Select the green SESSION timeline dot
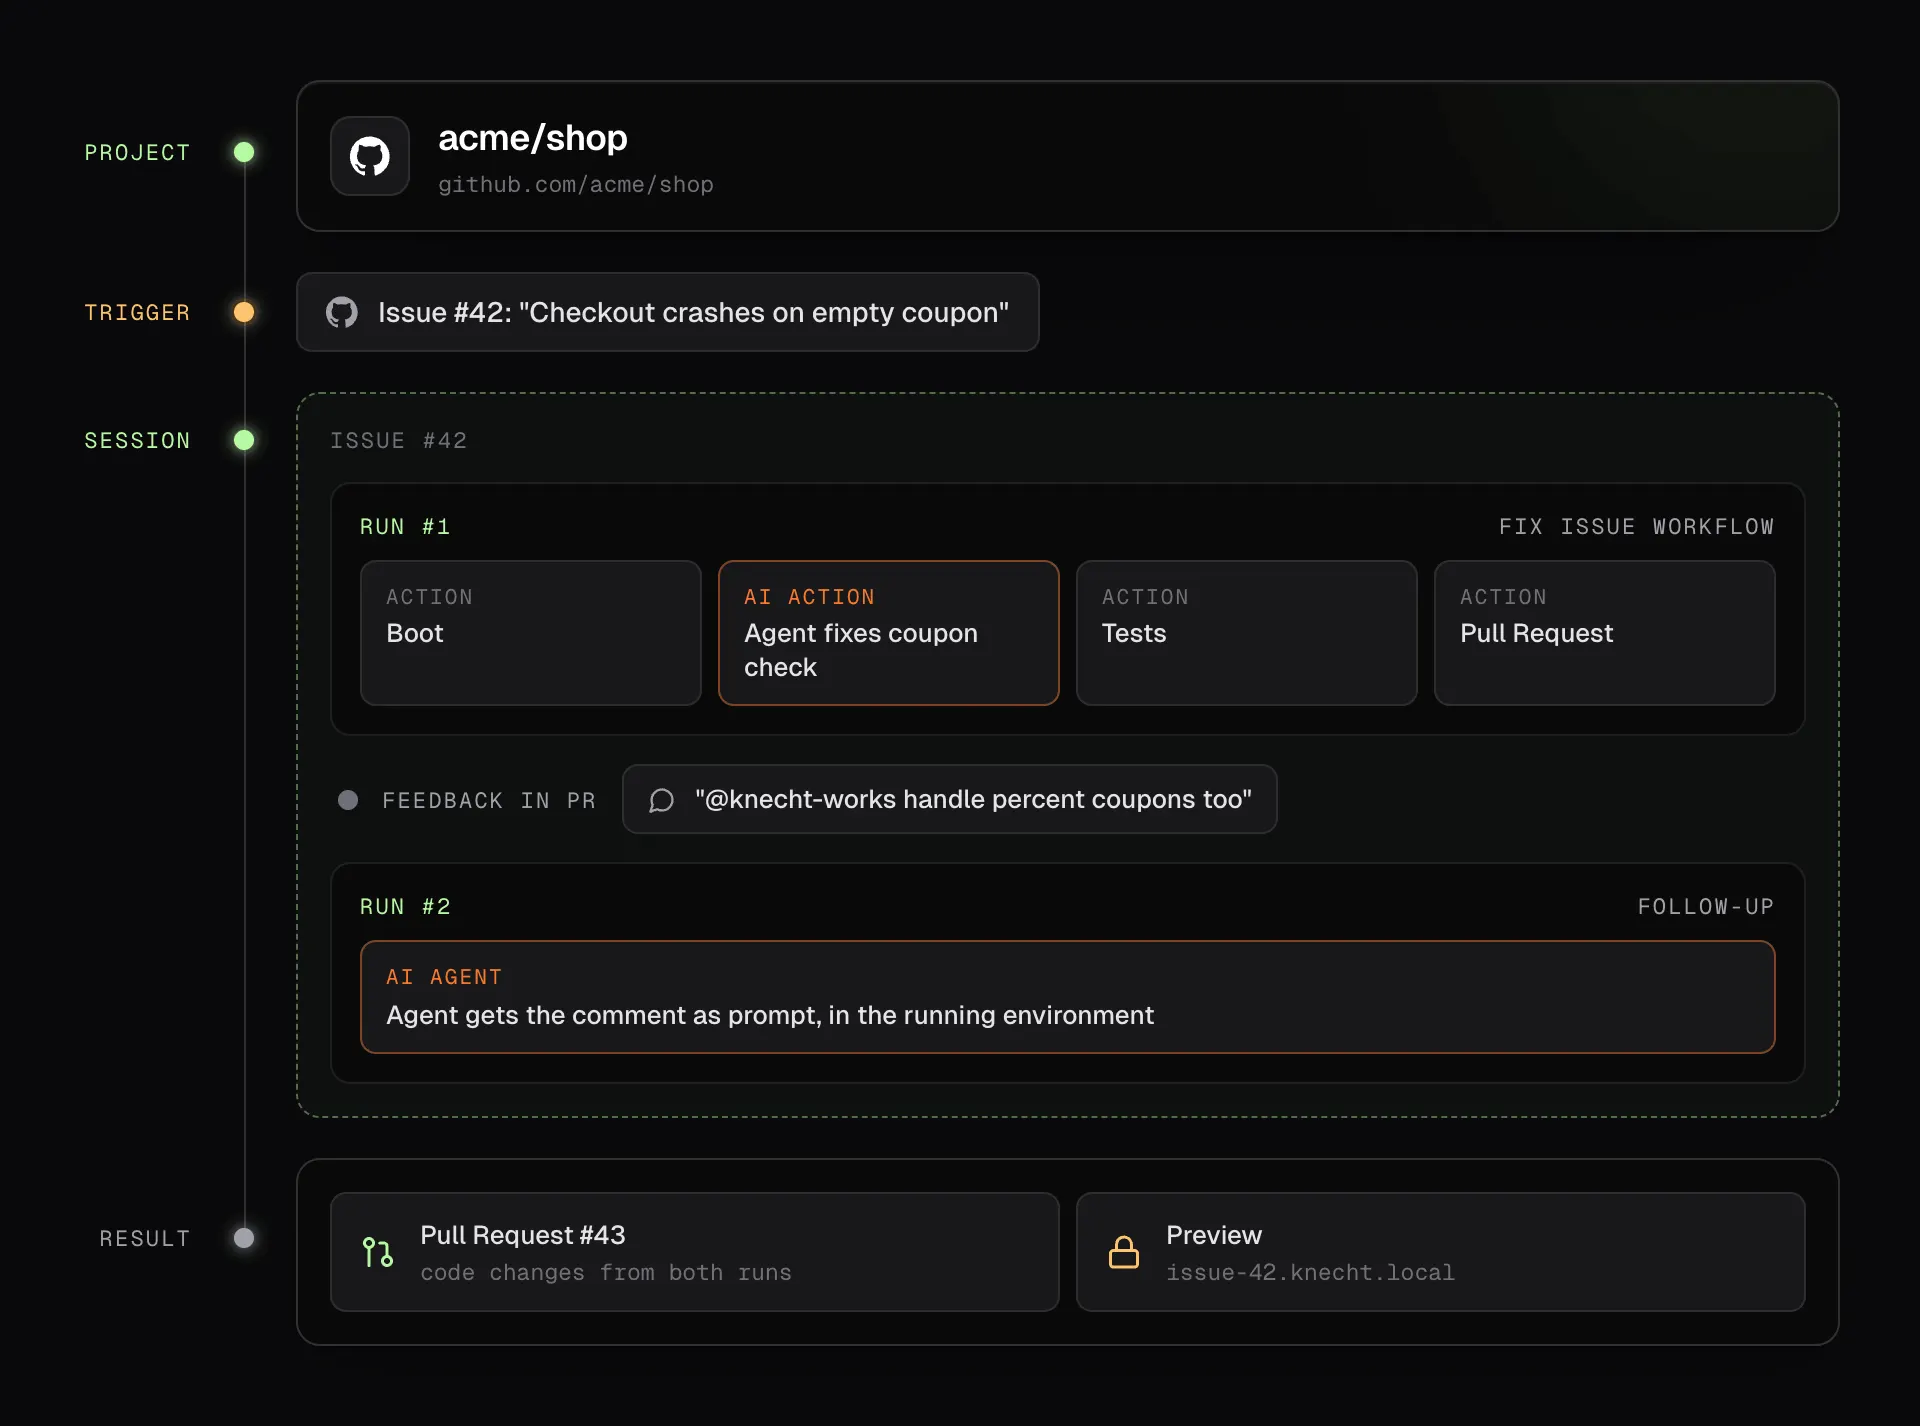Screen dimensions: 1920x1426 (244, 440)
